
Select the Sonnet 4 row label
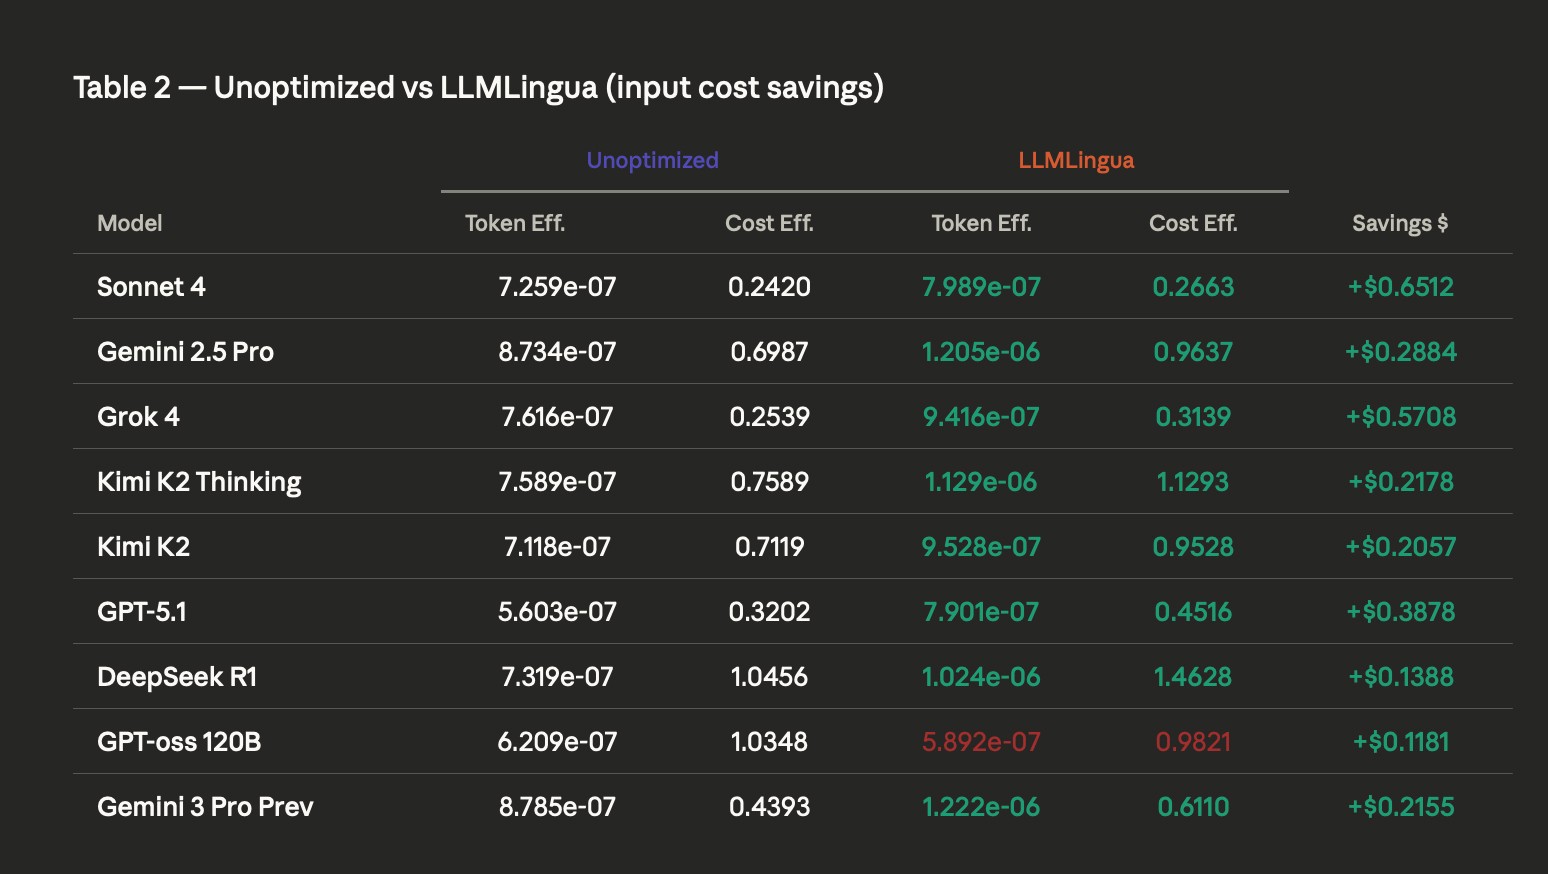pos(151,287)
